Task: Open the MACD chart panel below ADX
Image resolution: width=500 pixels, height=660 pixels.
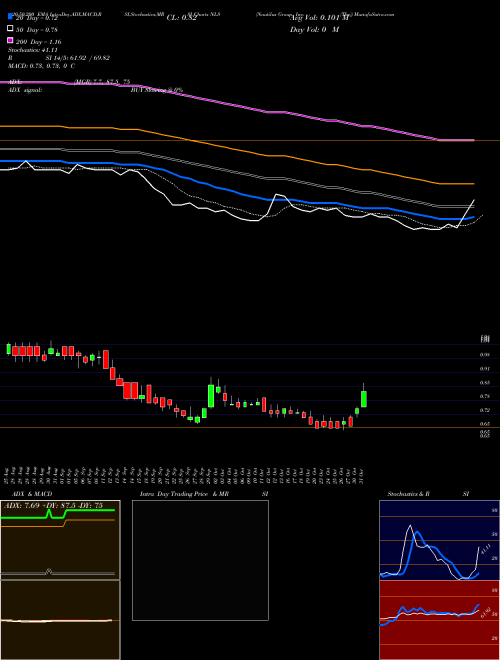Action: 60,620
